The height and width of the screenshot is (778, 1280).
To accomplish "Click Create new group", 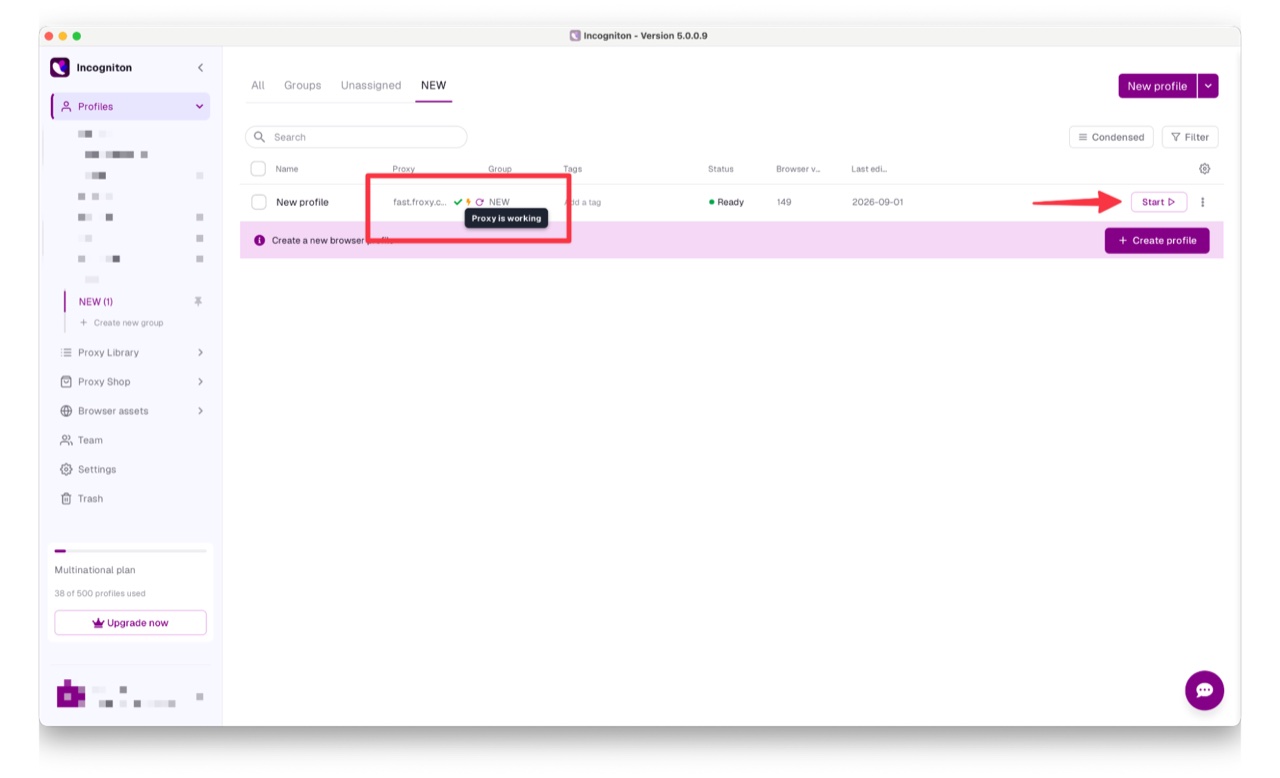I will 122,323.
